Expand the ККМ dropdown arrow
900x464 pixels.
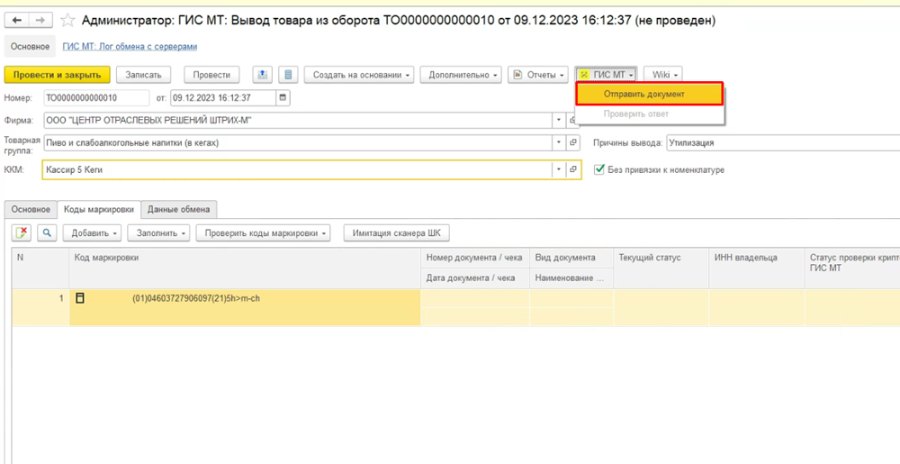pyautogui.click(x=559, y=169)
